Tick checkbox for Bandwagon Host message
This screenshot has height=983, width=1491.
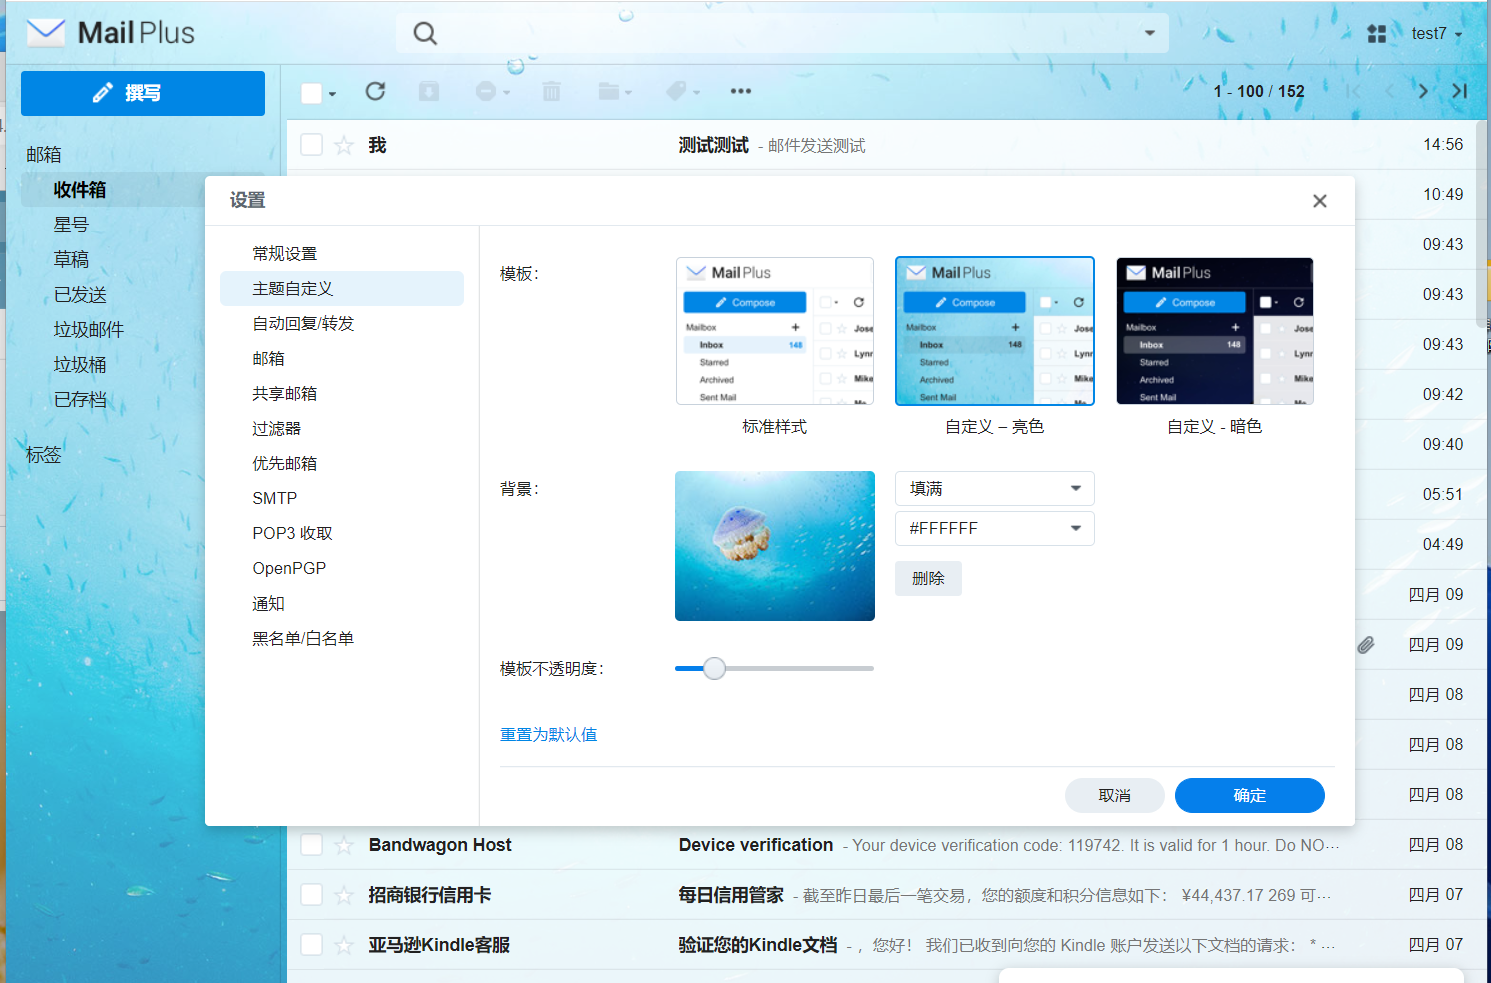pos(312,845)
